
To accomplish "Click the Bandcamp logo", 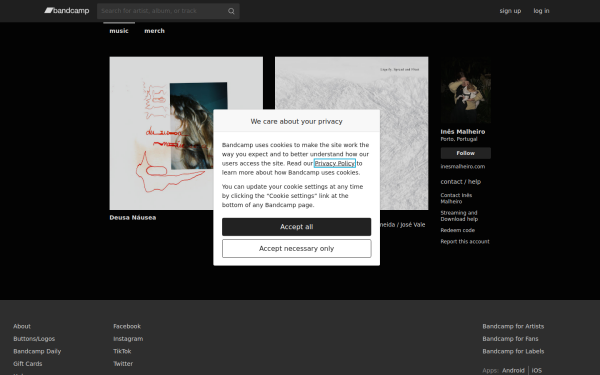I will coord(67,11).
